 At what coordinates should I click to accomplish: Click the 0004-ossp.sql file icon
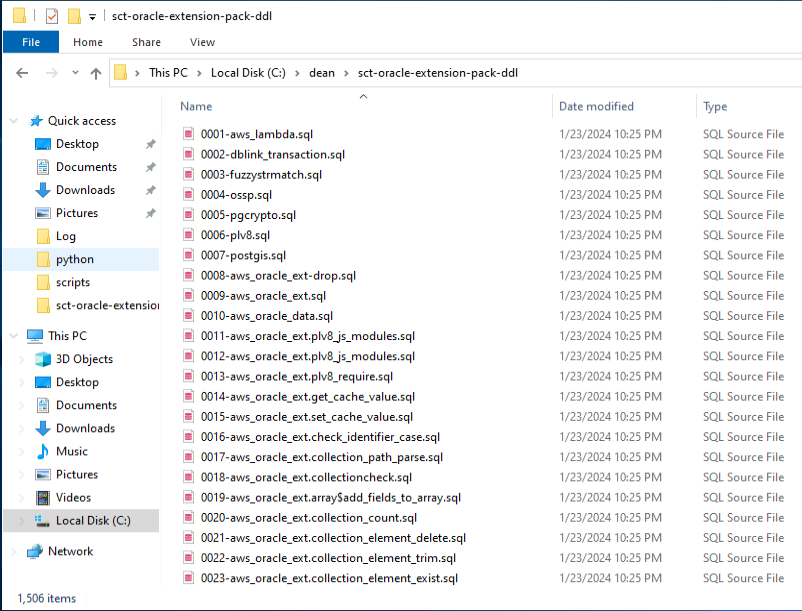click(x=188, y=195)
